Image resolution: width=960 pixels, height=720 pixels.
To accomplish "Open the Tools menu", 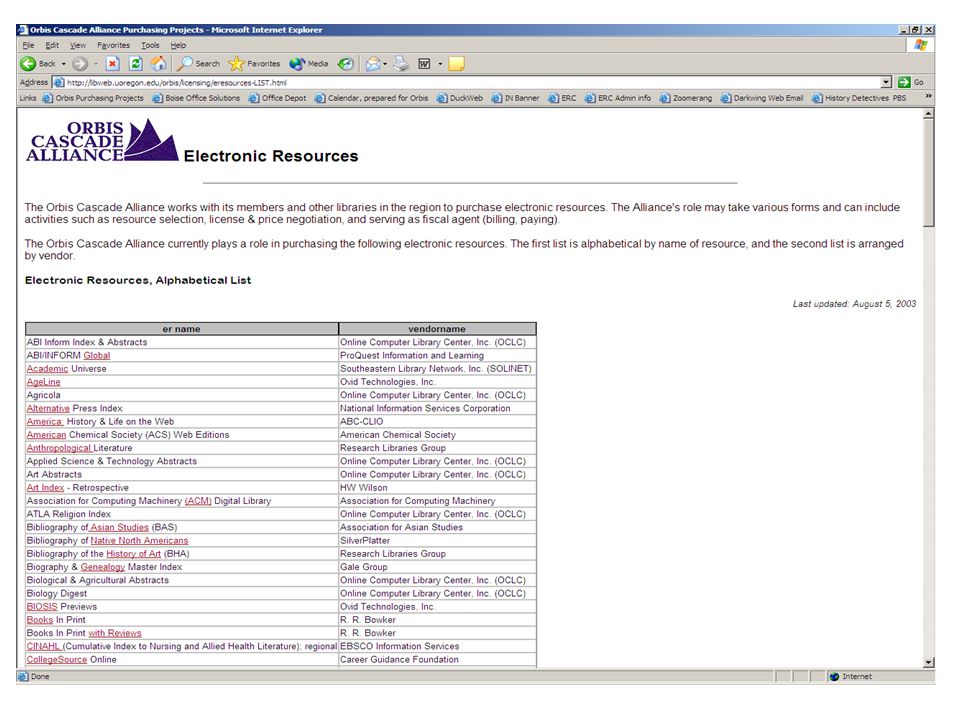I will click(150, 45).
